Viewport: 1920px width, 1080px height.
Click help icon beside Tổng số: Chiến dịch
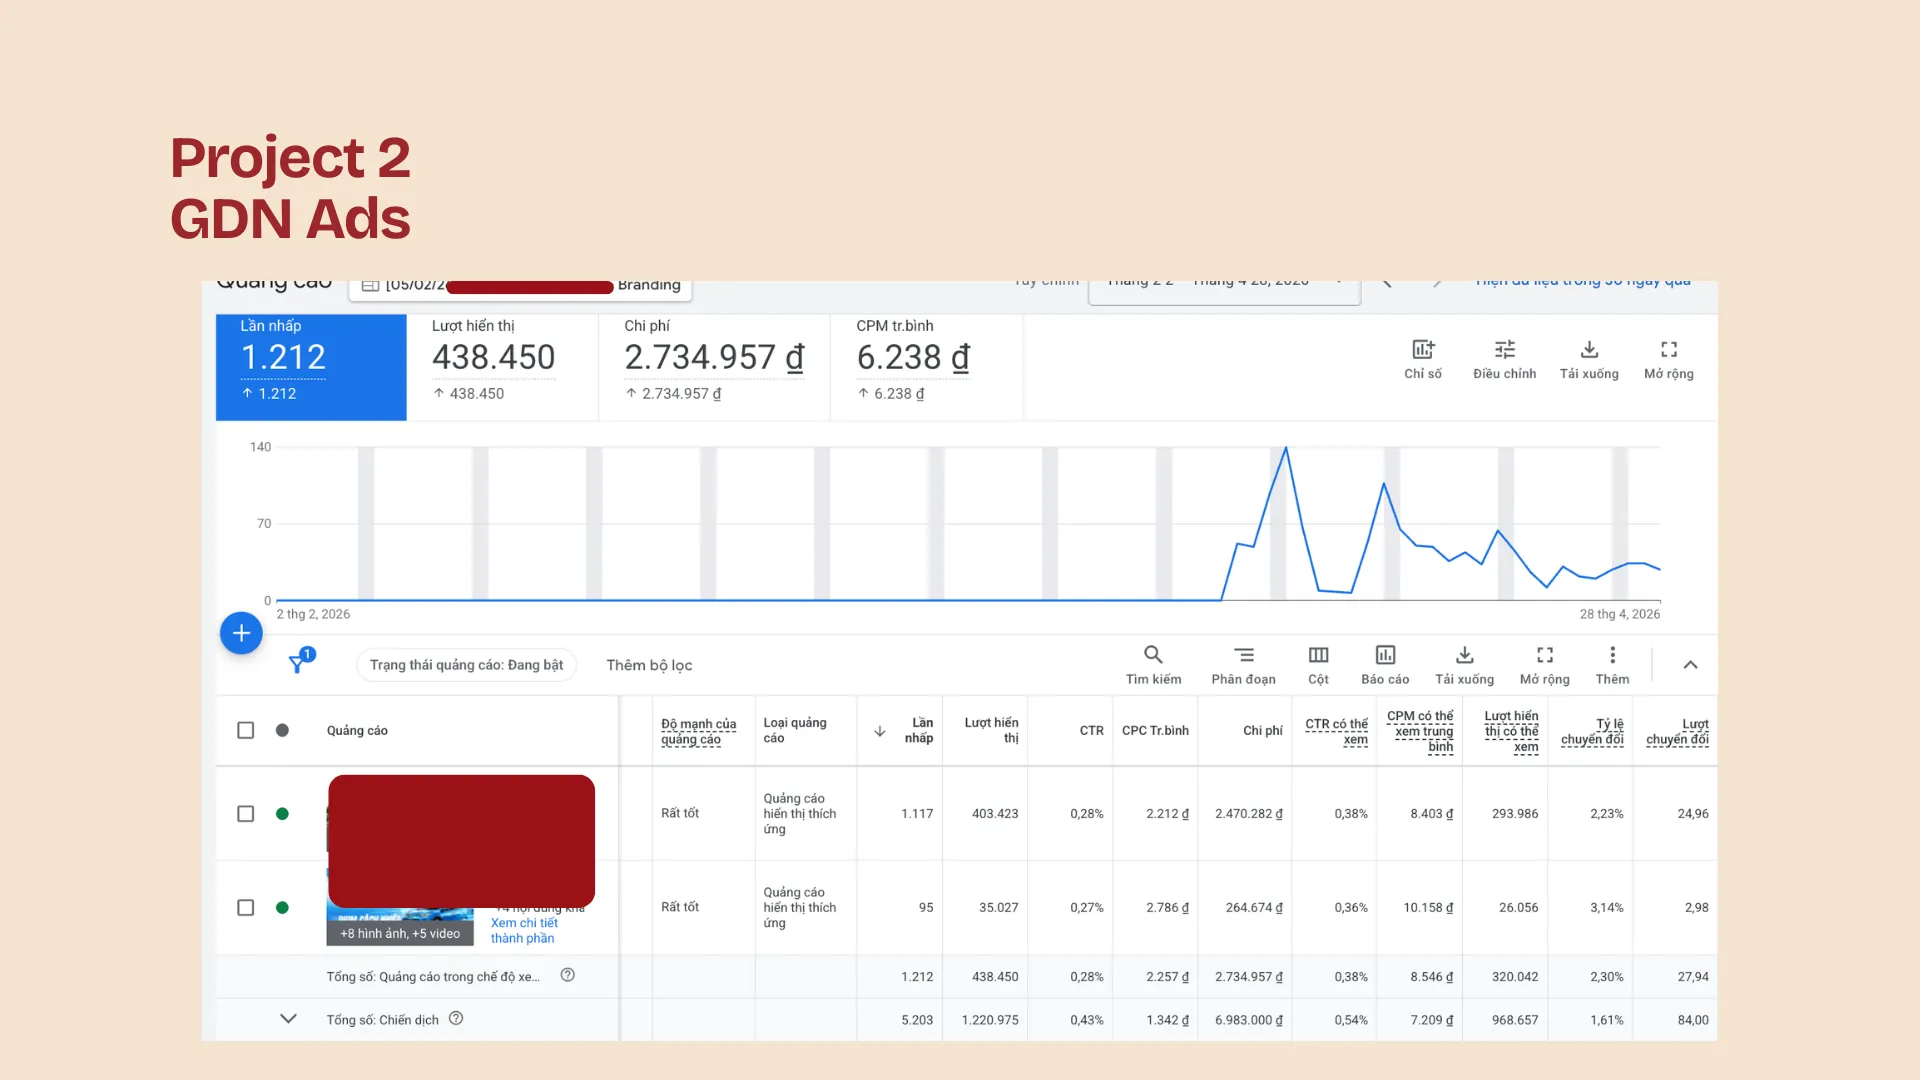(456, 1018)
